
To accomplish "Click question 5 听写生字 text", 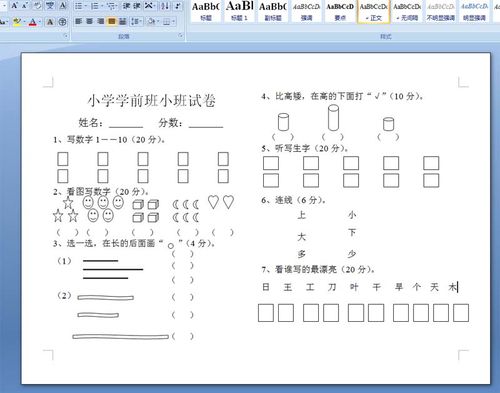I will pyautogui.click(x=305, y=148).
